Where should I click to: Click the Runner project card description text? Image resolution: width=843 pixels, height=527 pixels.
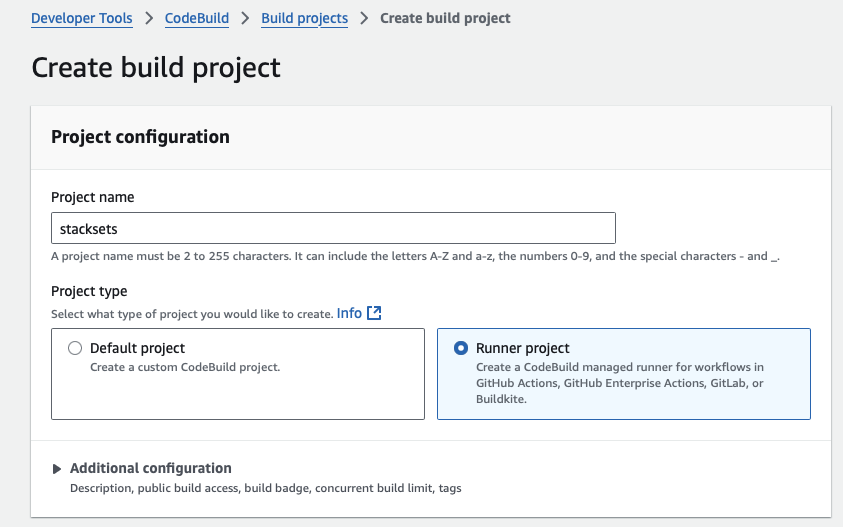620,383
